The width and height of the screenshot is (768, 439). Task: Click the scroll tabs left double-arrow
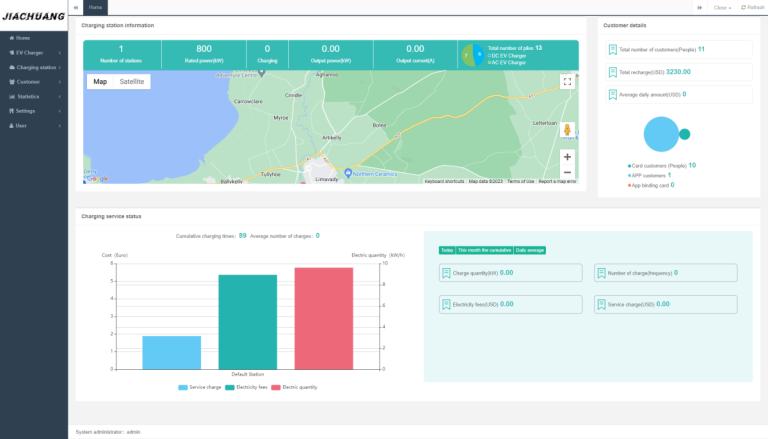coord(76,7)
